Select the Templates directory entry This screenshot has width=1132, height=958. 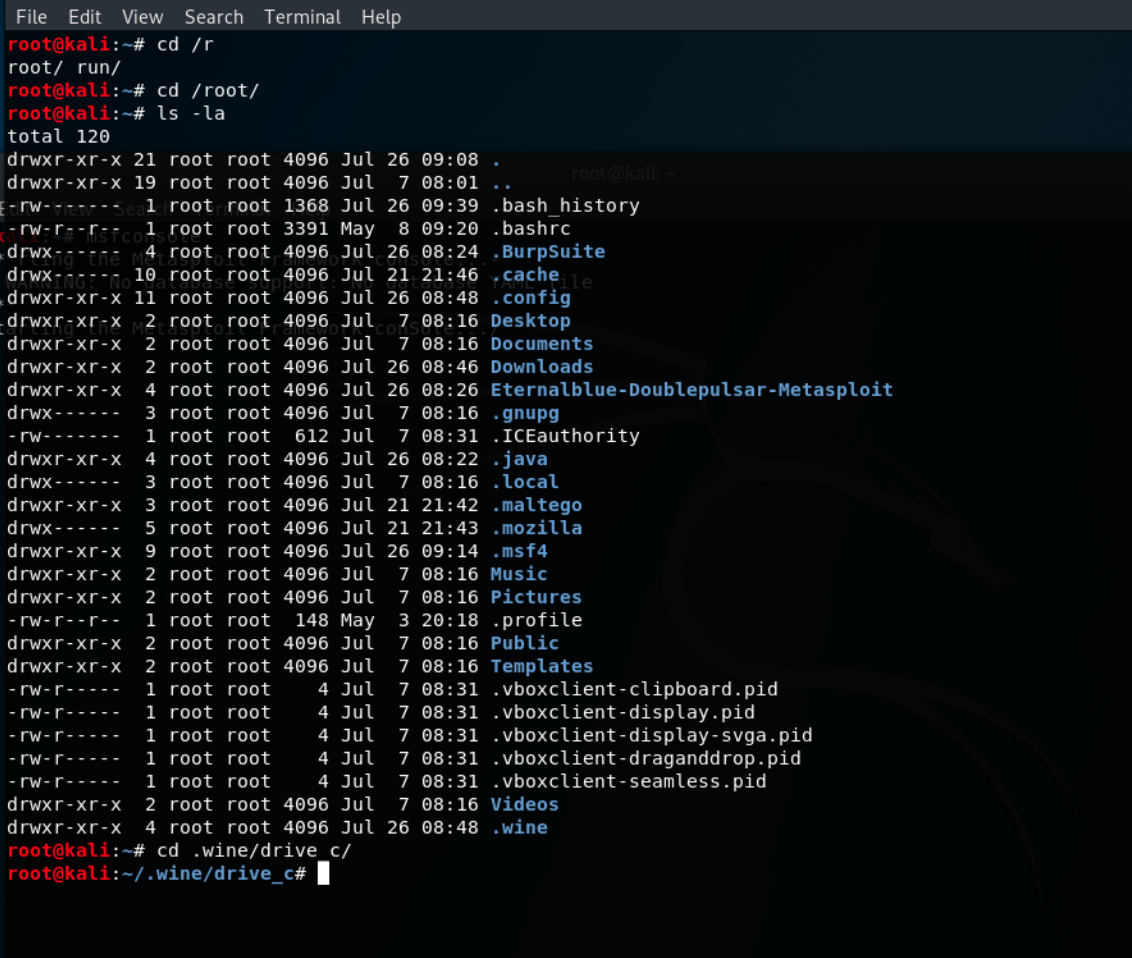click(x=541, y=666)
